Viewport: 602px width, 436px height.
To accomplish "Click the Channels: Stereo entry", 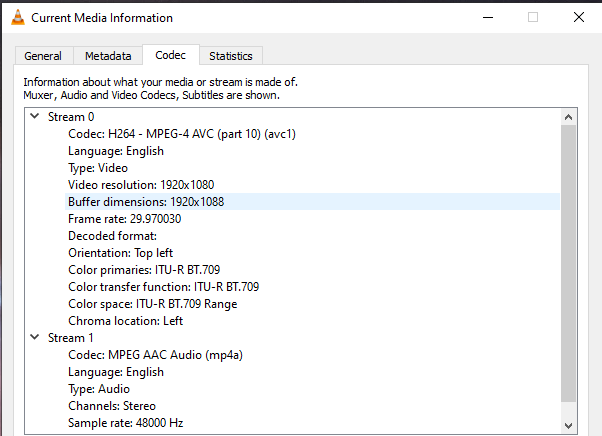I will pyautogui.click(x=112, y=406).
